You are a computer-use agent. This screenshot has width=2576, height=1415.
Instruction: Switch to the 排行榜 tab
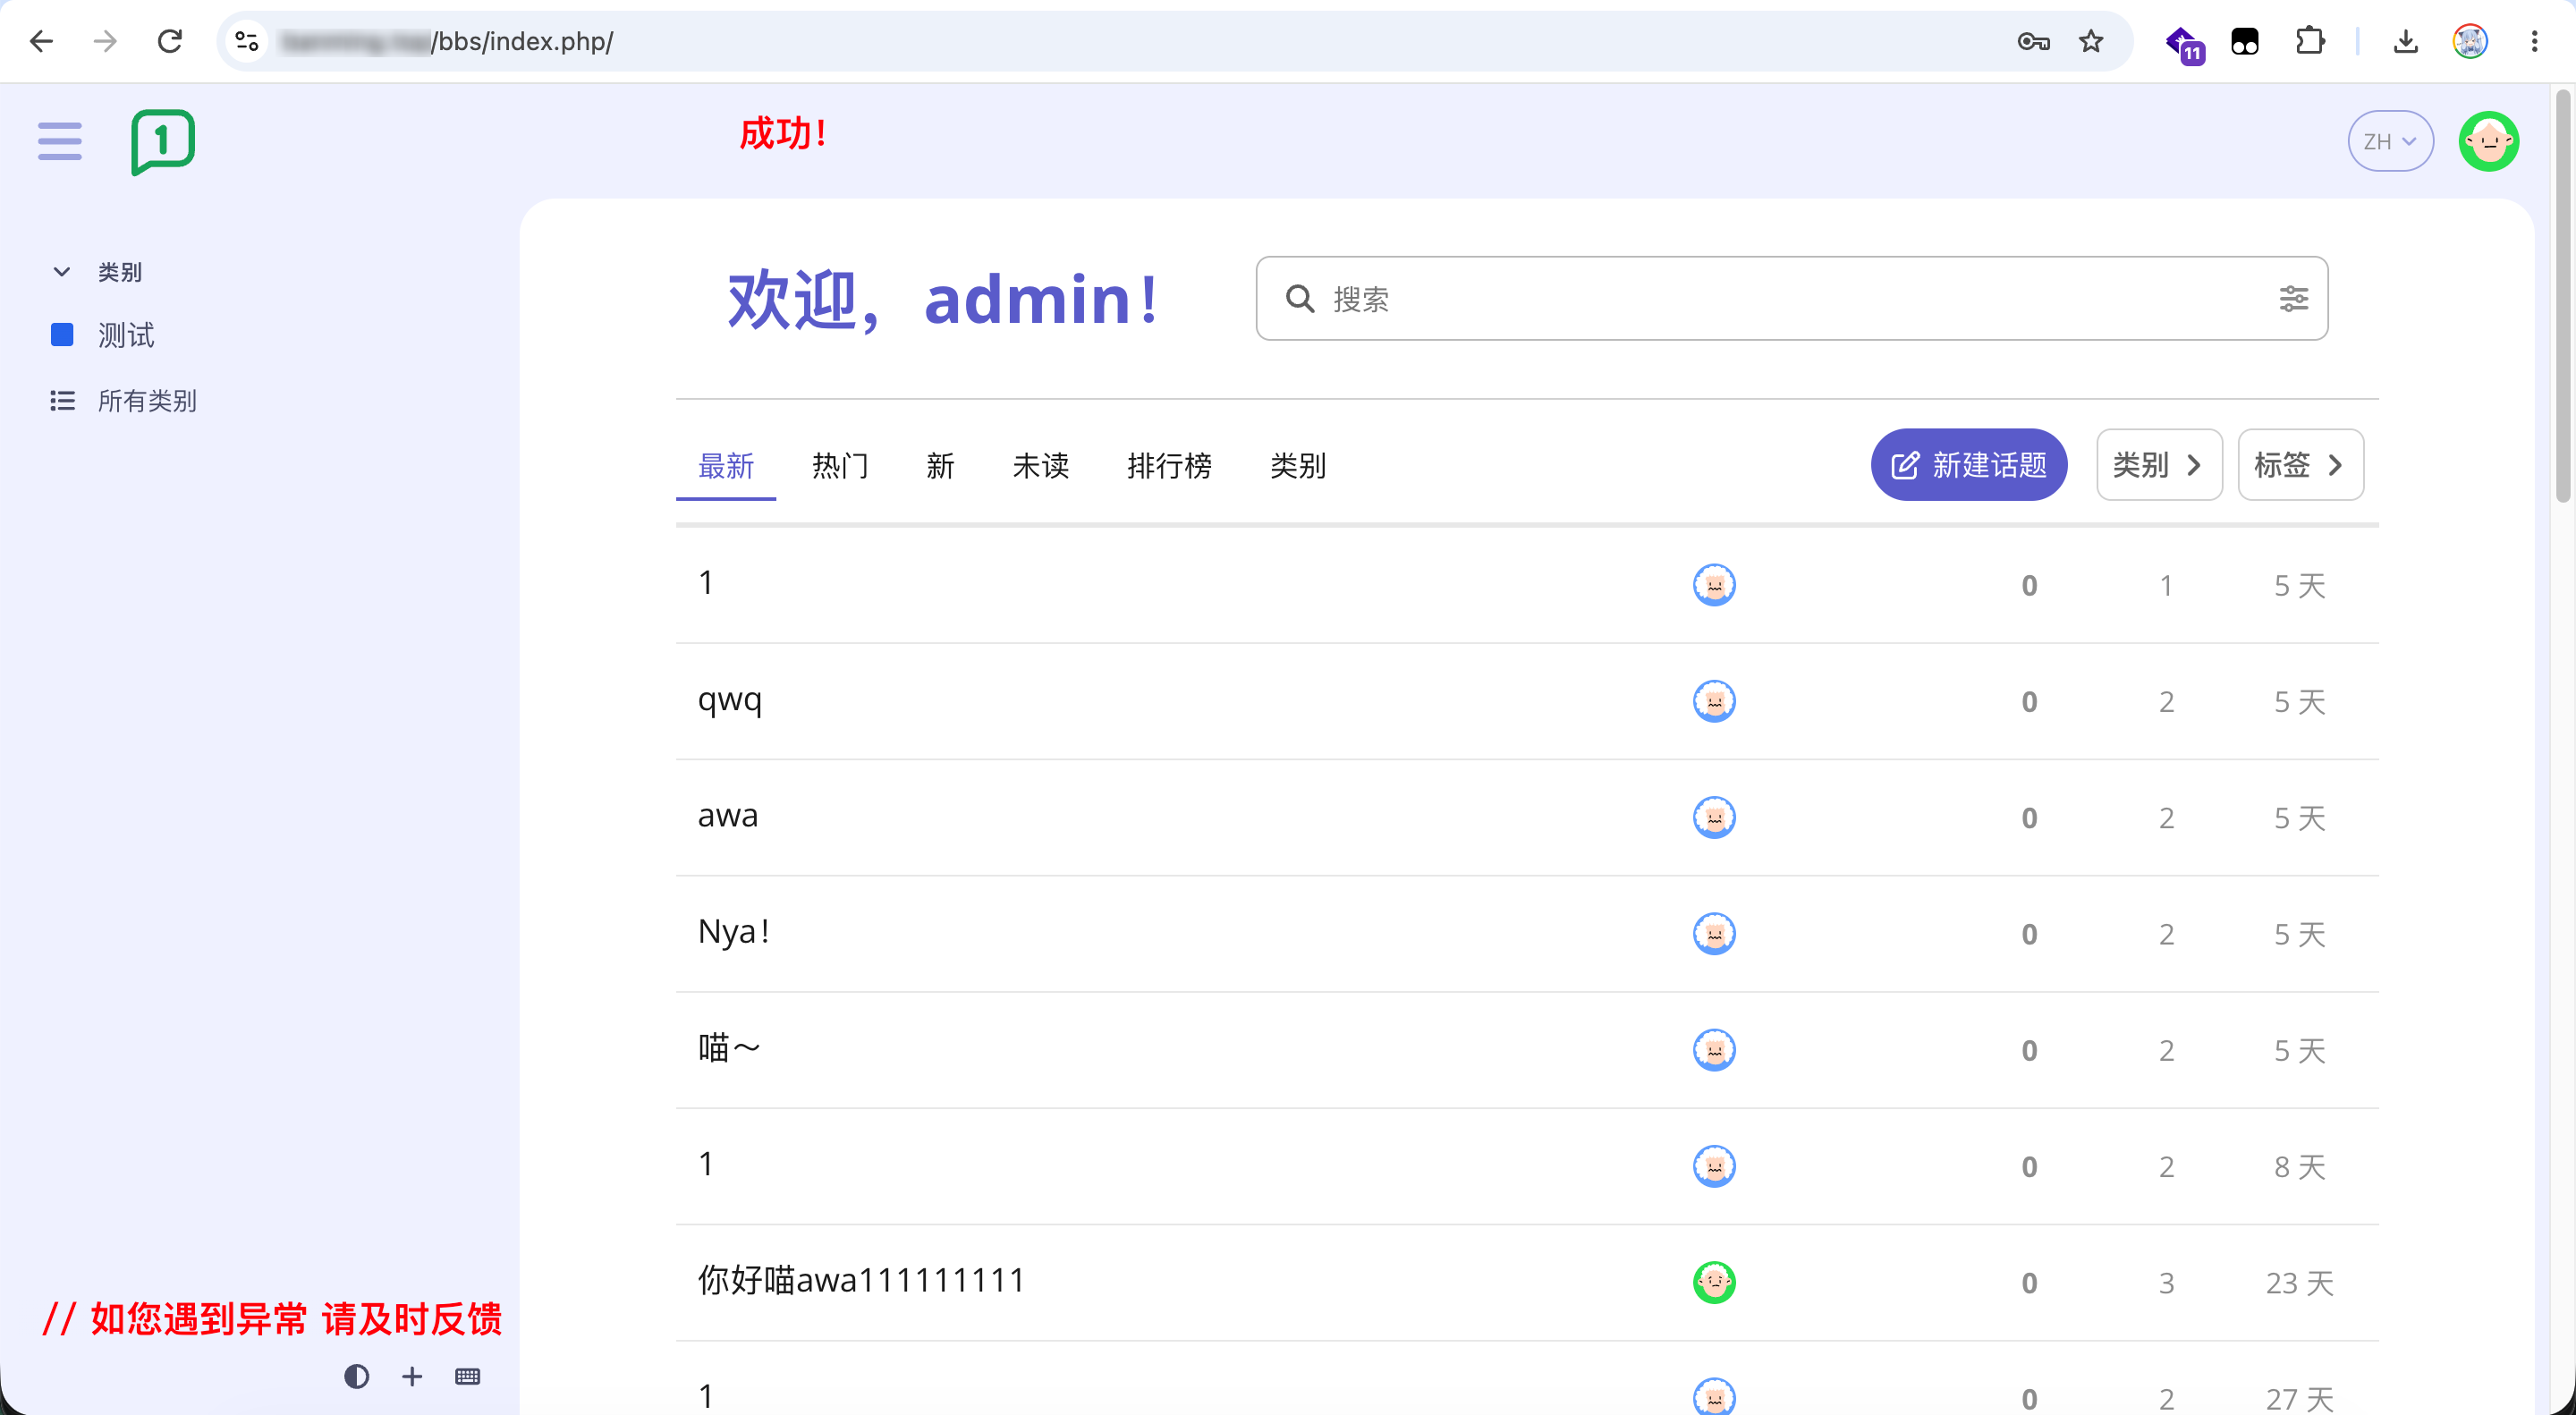[x=1169, y=465]
